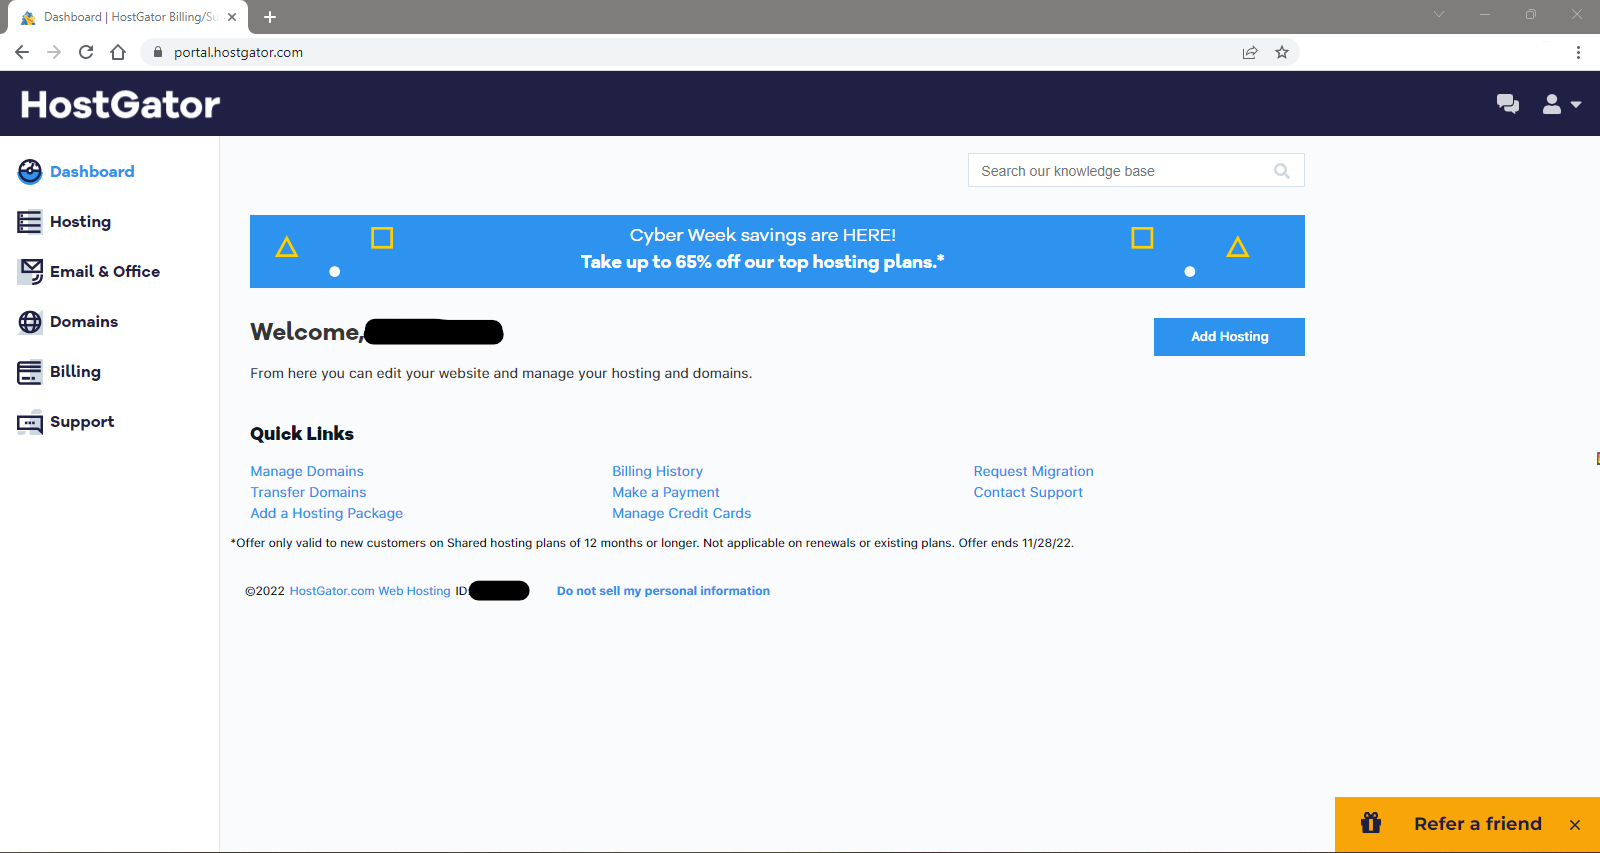Go back with the browser back arrow

(22, 52)
